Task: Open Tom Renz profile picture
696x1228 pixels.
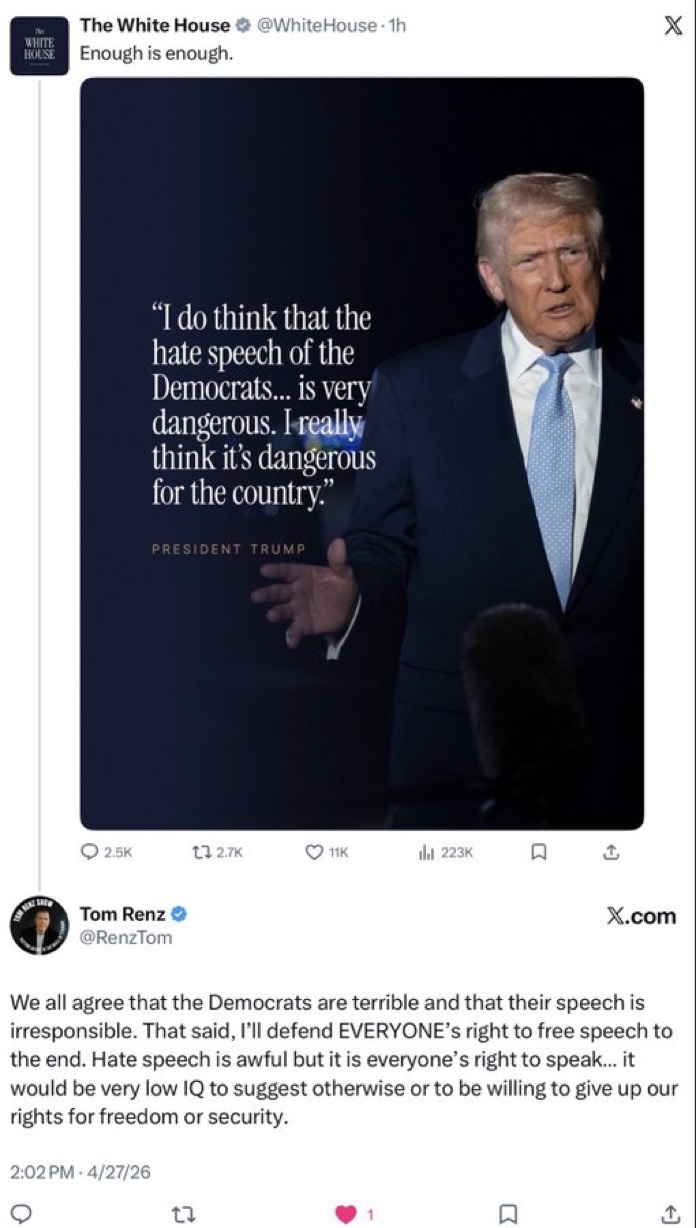Action: [39, 925]
